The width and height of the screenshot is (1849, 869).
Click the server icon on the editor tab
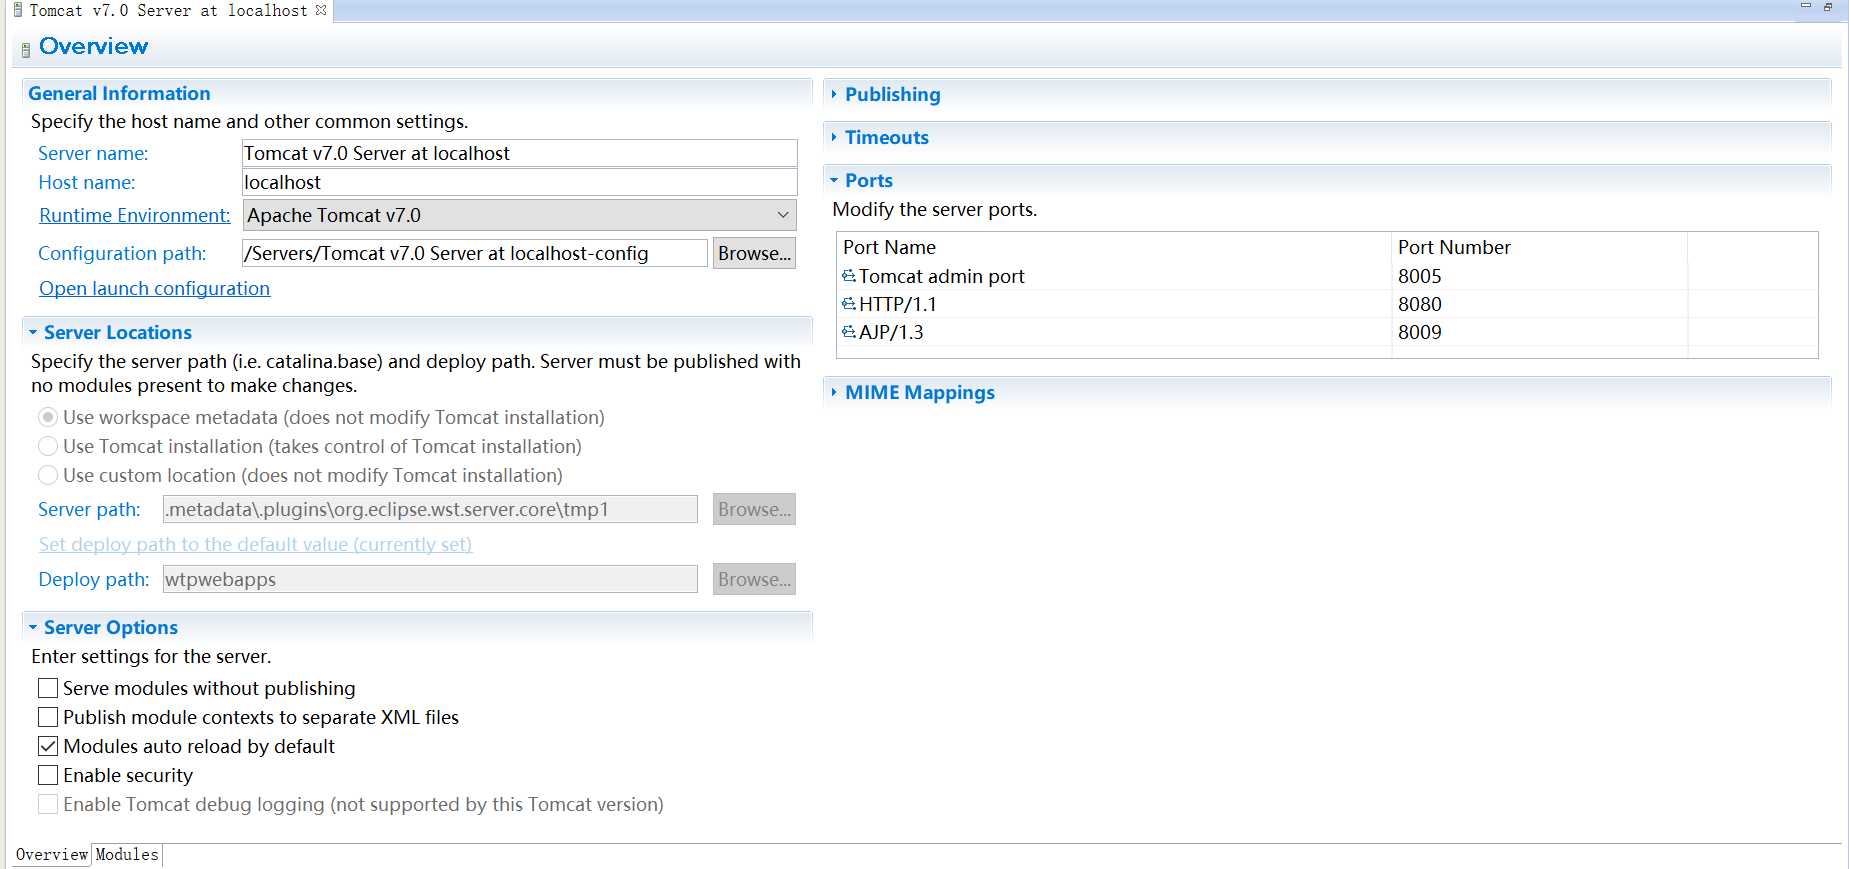(x=18, y=10)
